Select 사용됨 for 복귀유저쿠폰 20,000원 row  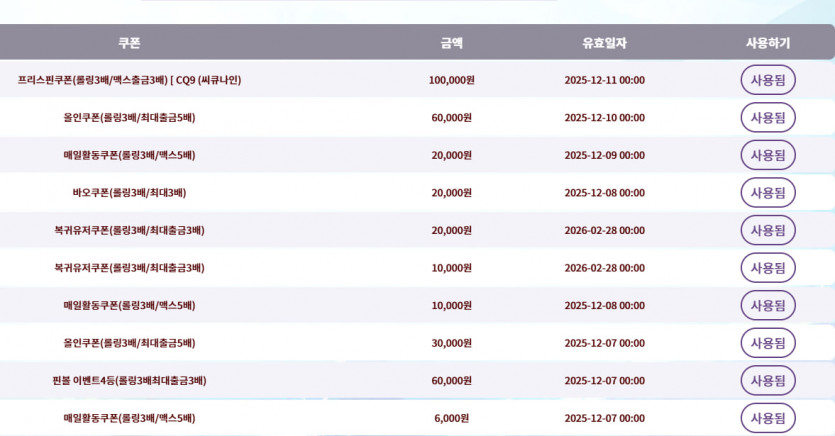click(x=767, y=230)
